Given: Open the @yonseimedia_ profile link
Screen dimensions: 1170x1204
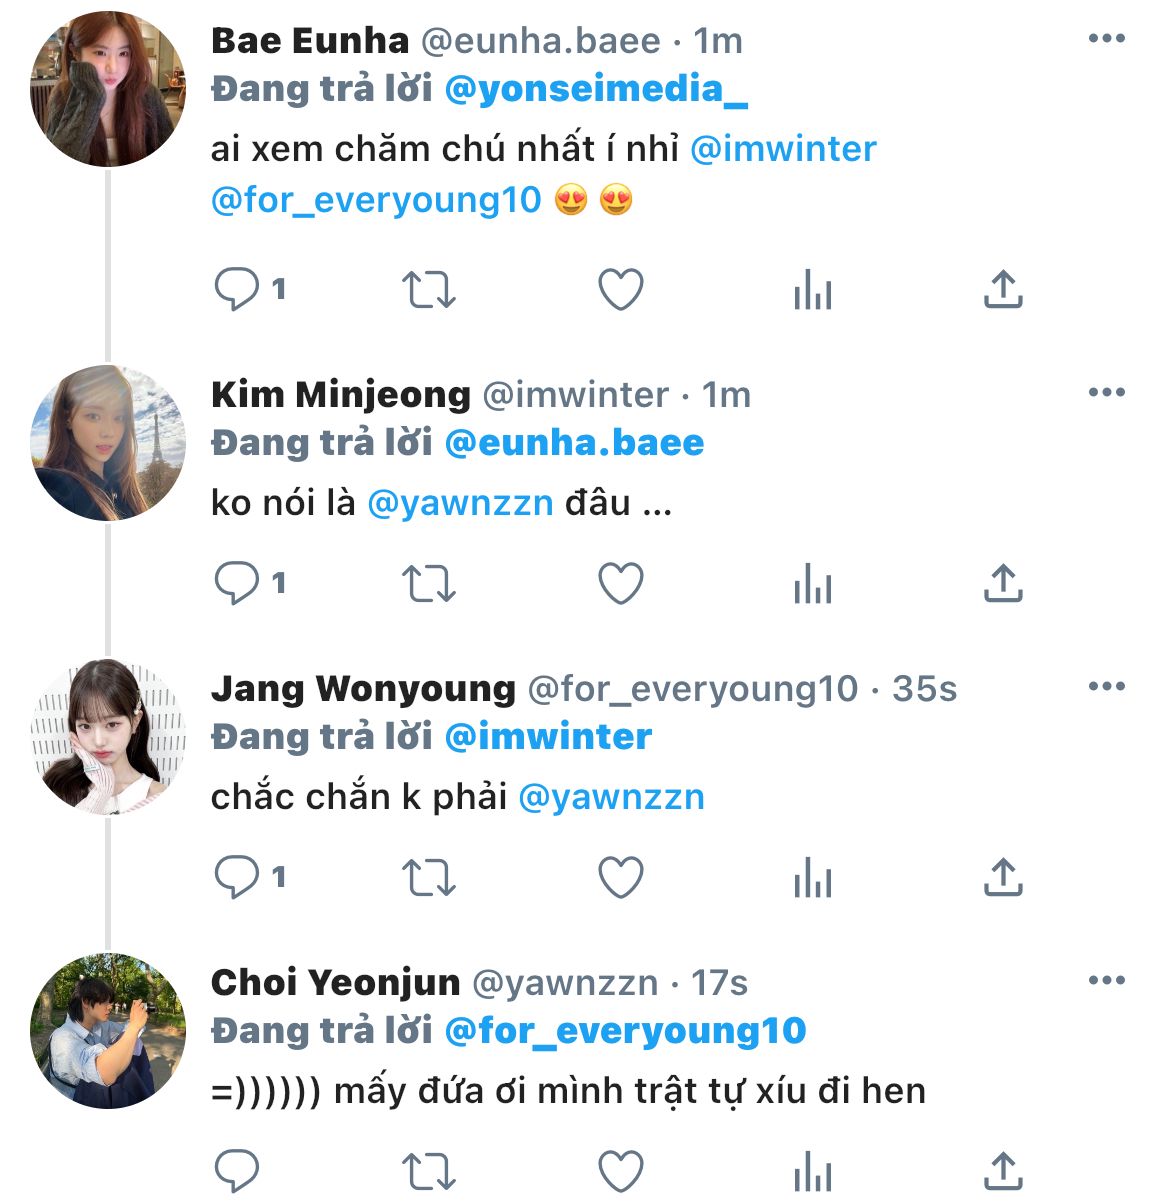Looking at the screenshot, I should 595,90.
